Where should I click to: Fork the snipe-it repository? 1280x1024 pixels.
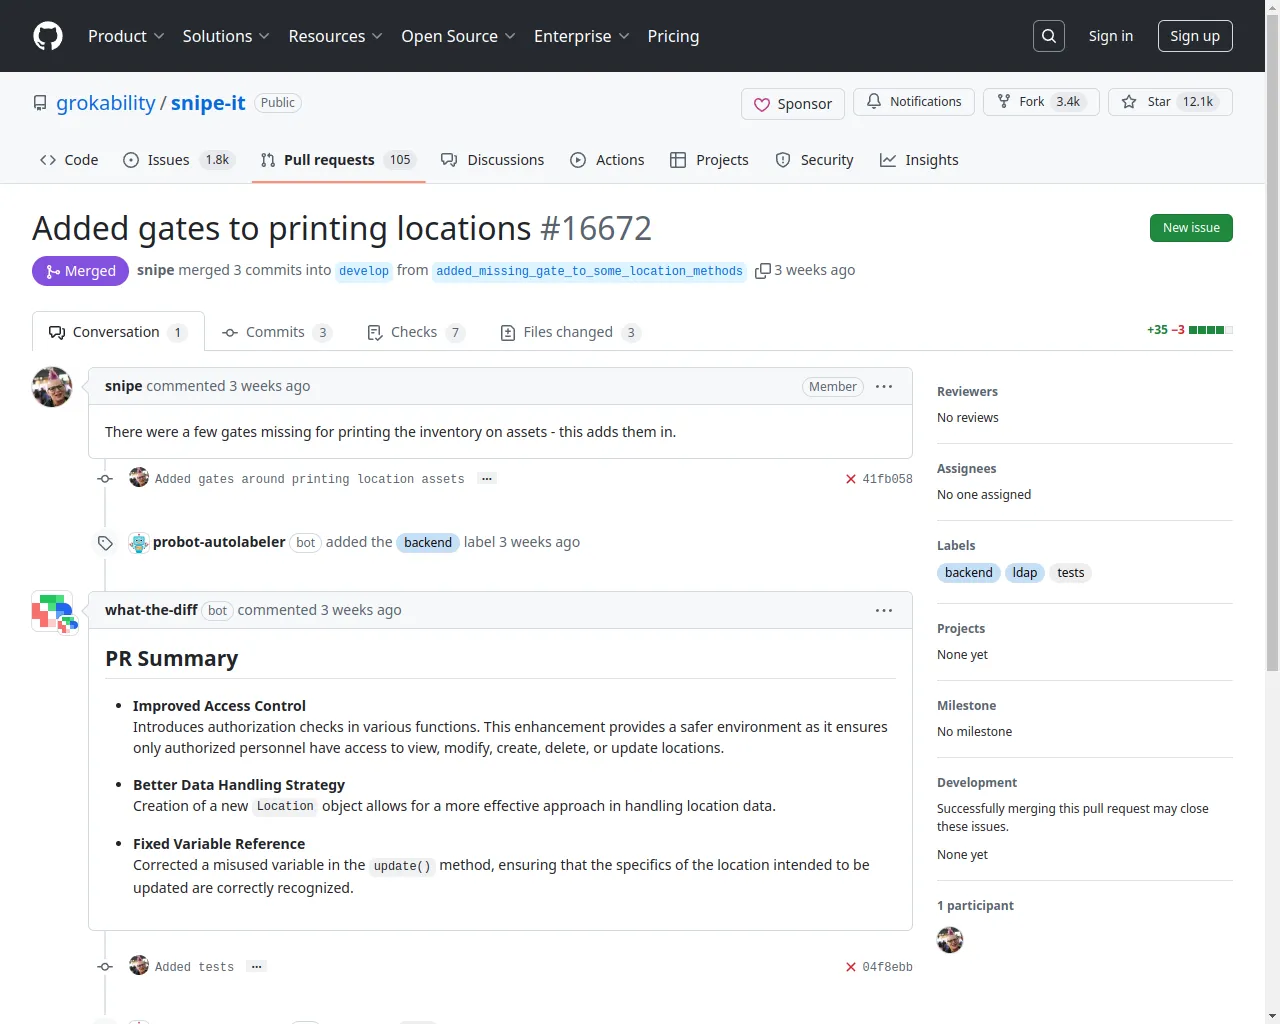[1041, 102]
